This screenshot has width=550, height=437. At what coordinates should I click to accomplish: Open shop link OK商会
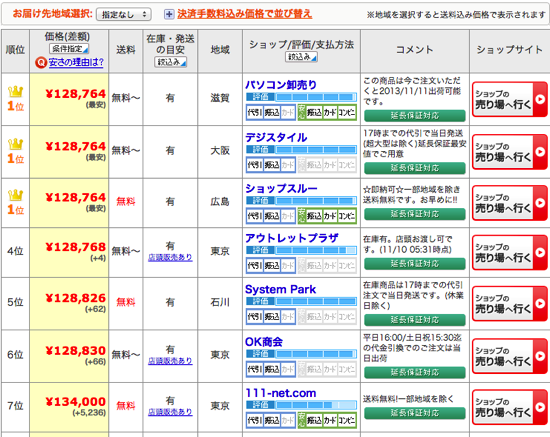[264, 342]
